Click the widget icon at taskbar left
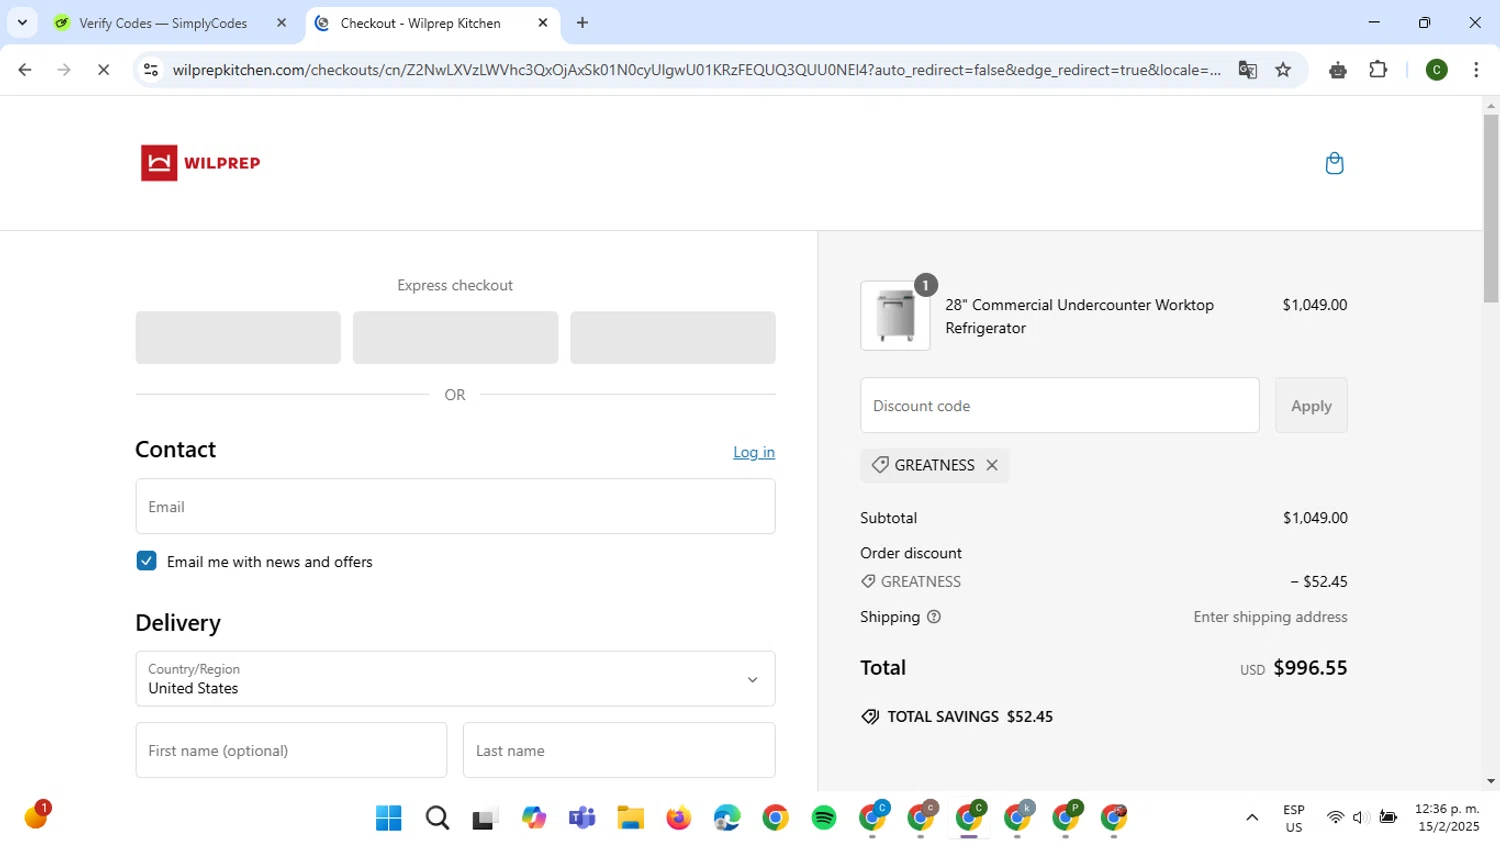The image size is (1500, 843). click(x=36, y=816)
